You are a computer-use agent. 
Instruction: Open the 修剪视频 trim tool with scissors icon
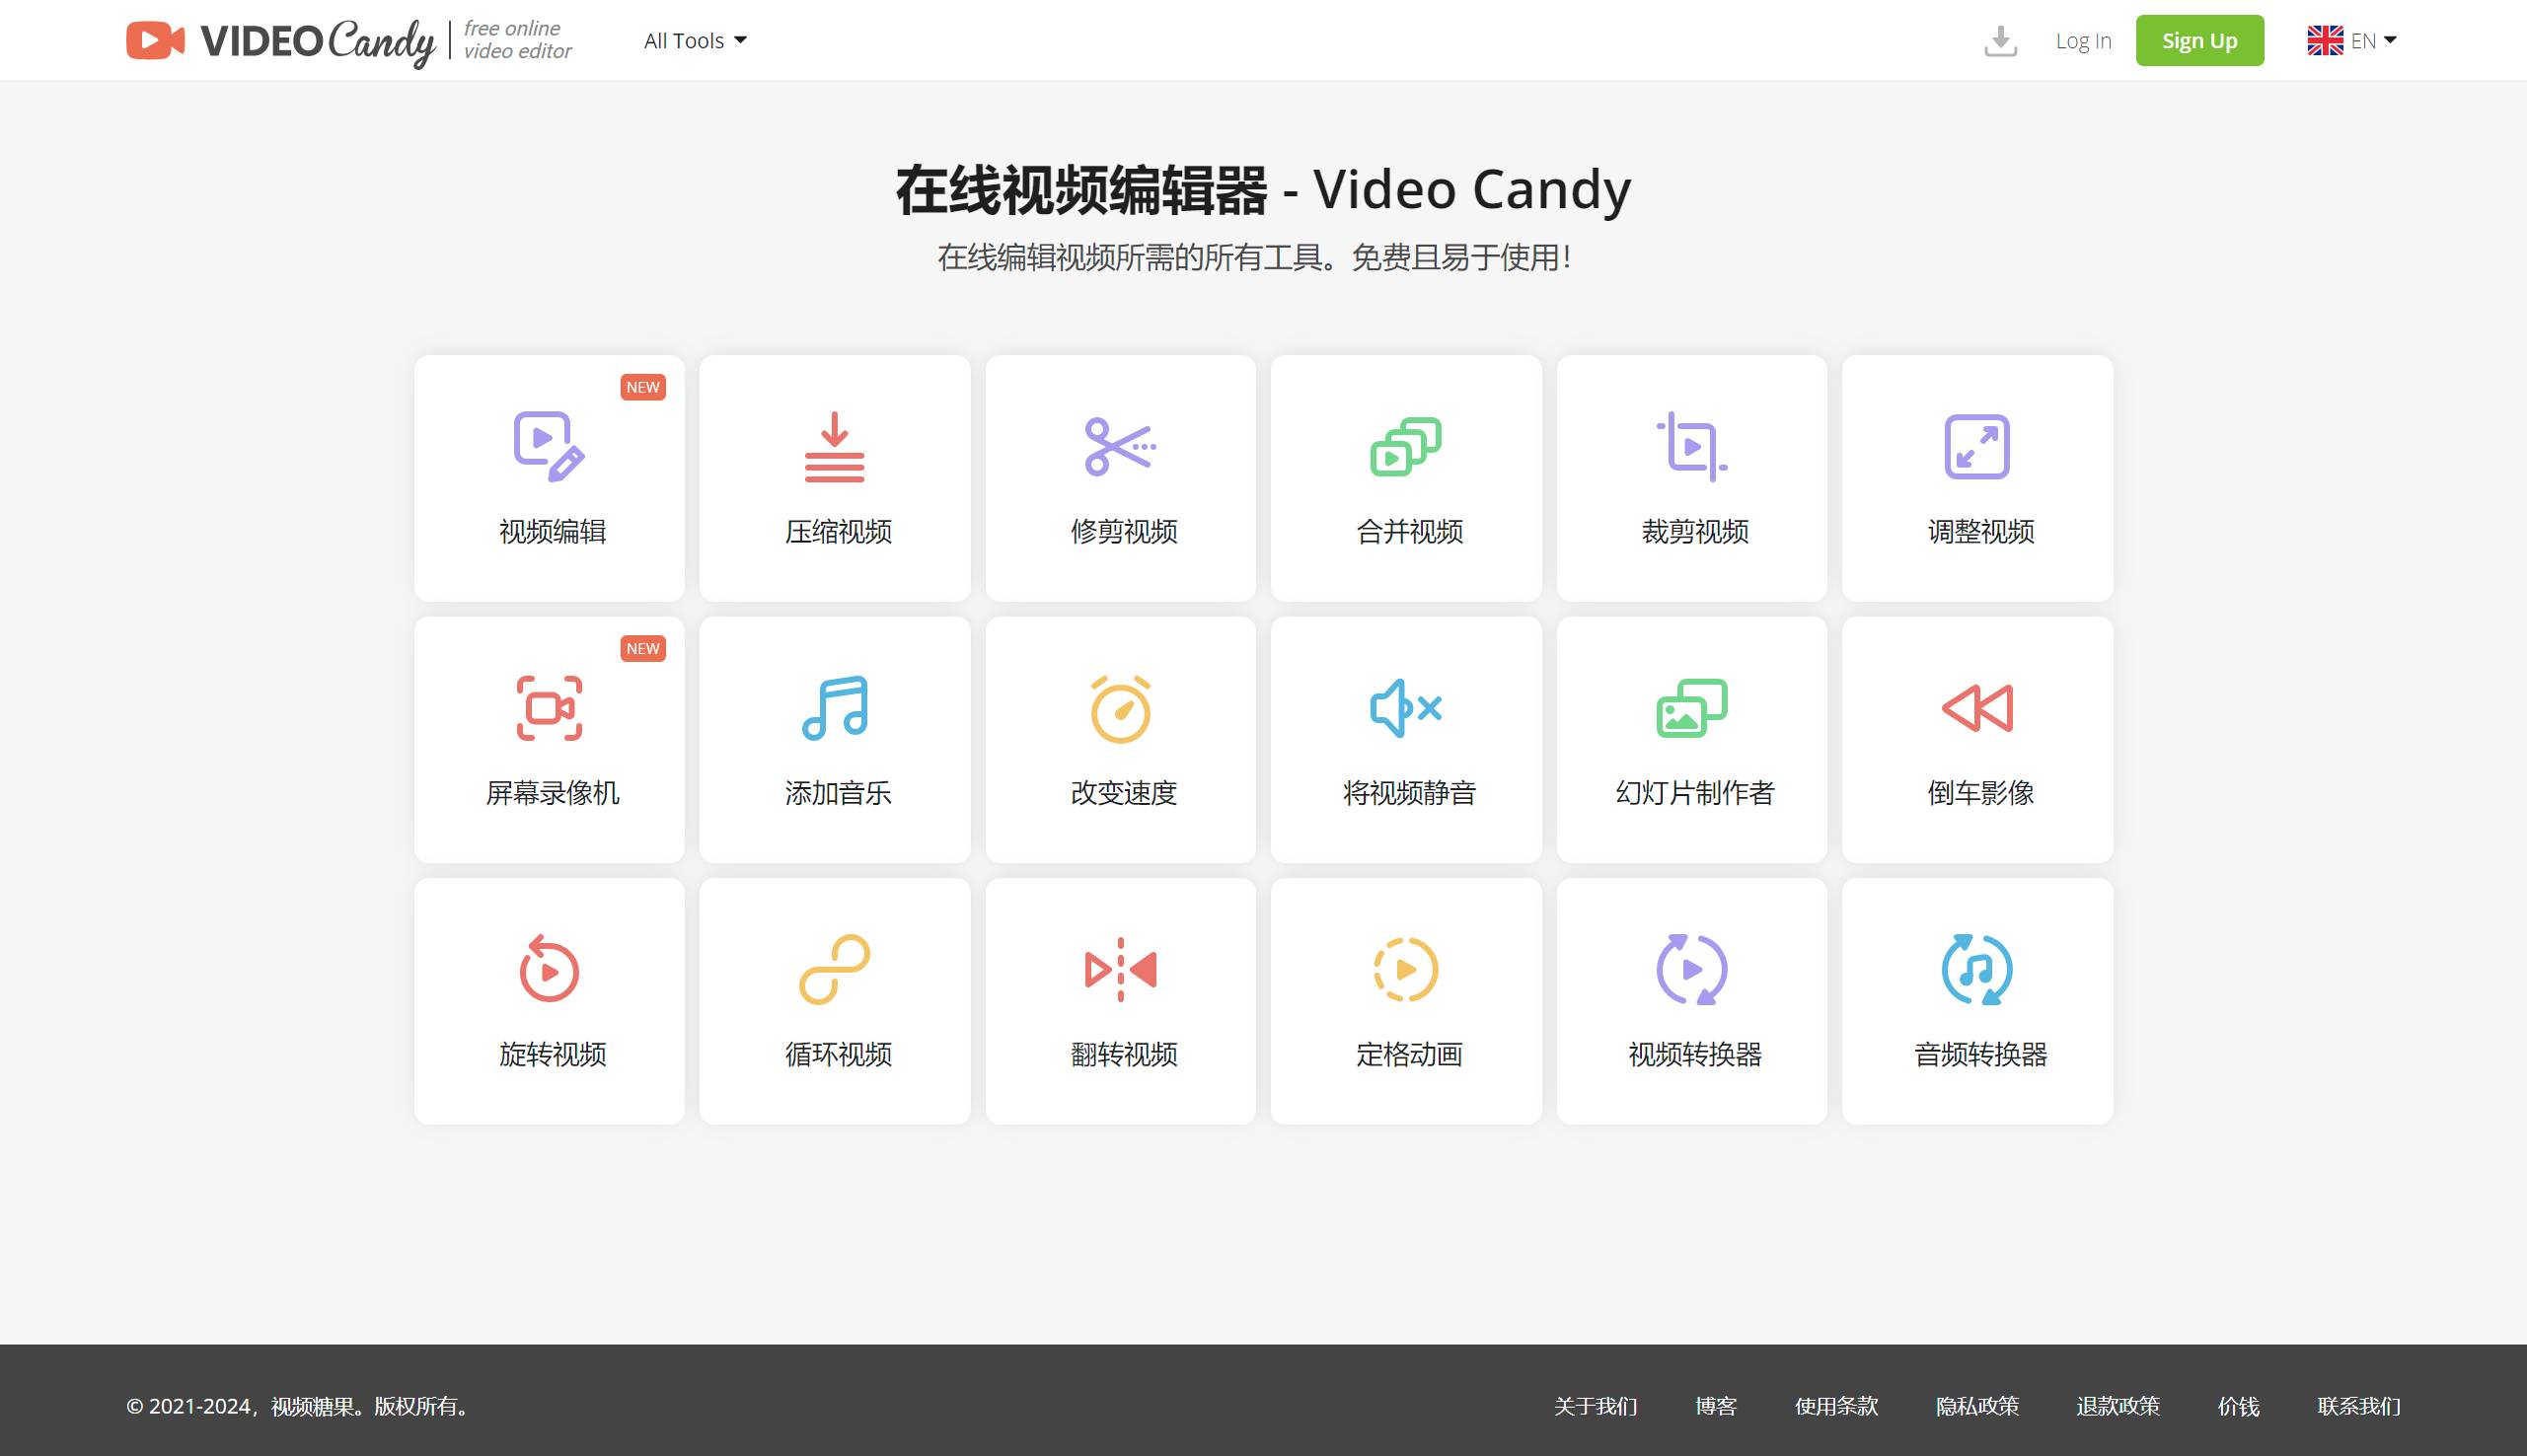1120,478
